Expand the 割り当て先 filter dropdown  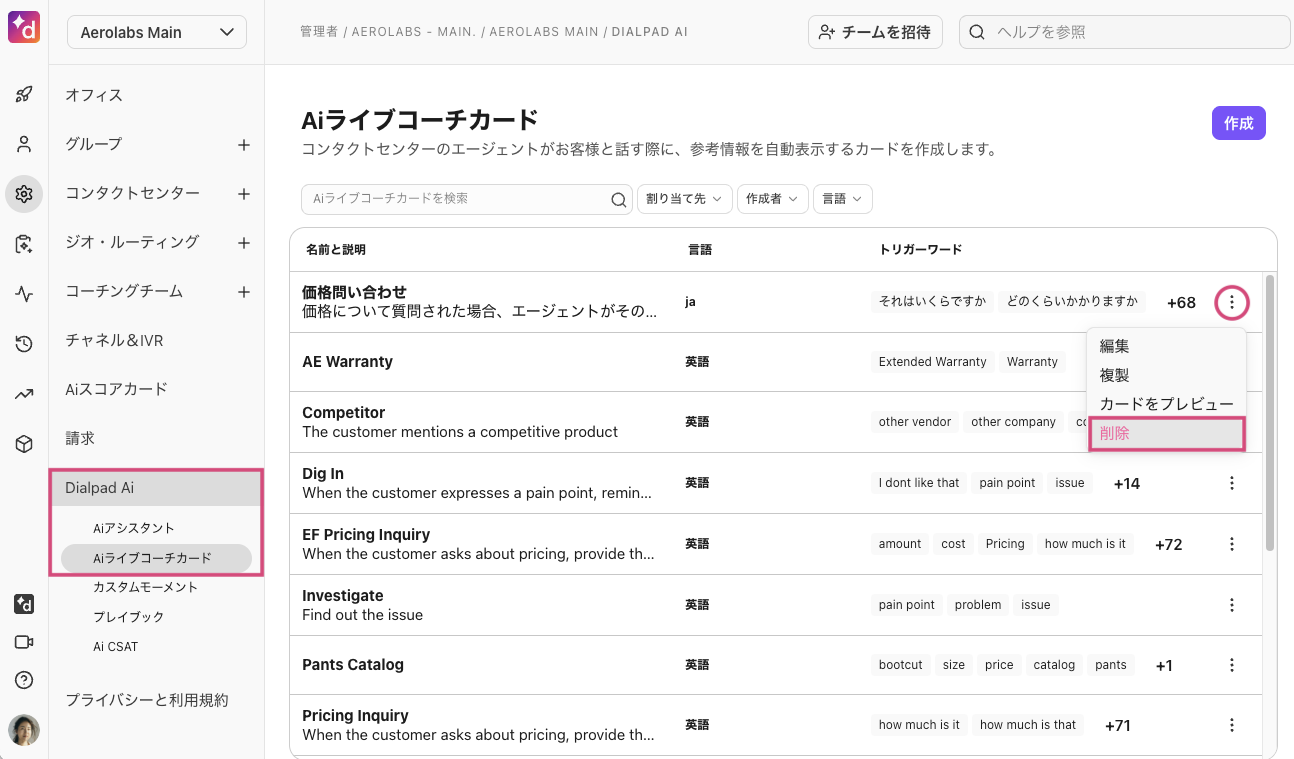684,199
